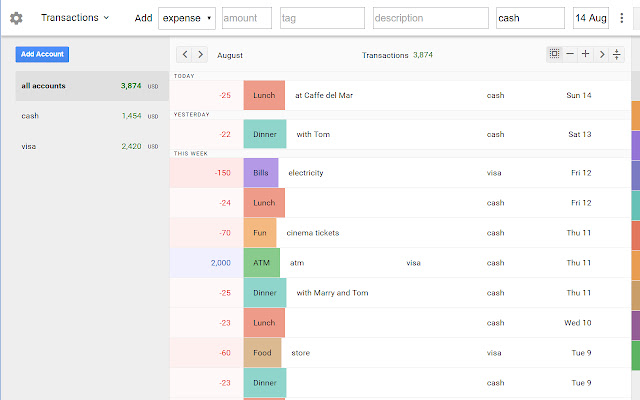Image resolution: width=640 pixels, height=400 pixels.
Task: Go to the previous month arrow
Action: 185,55
